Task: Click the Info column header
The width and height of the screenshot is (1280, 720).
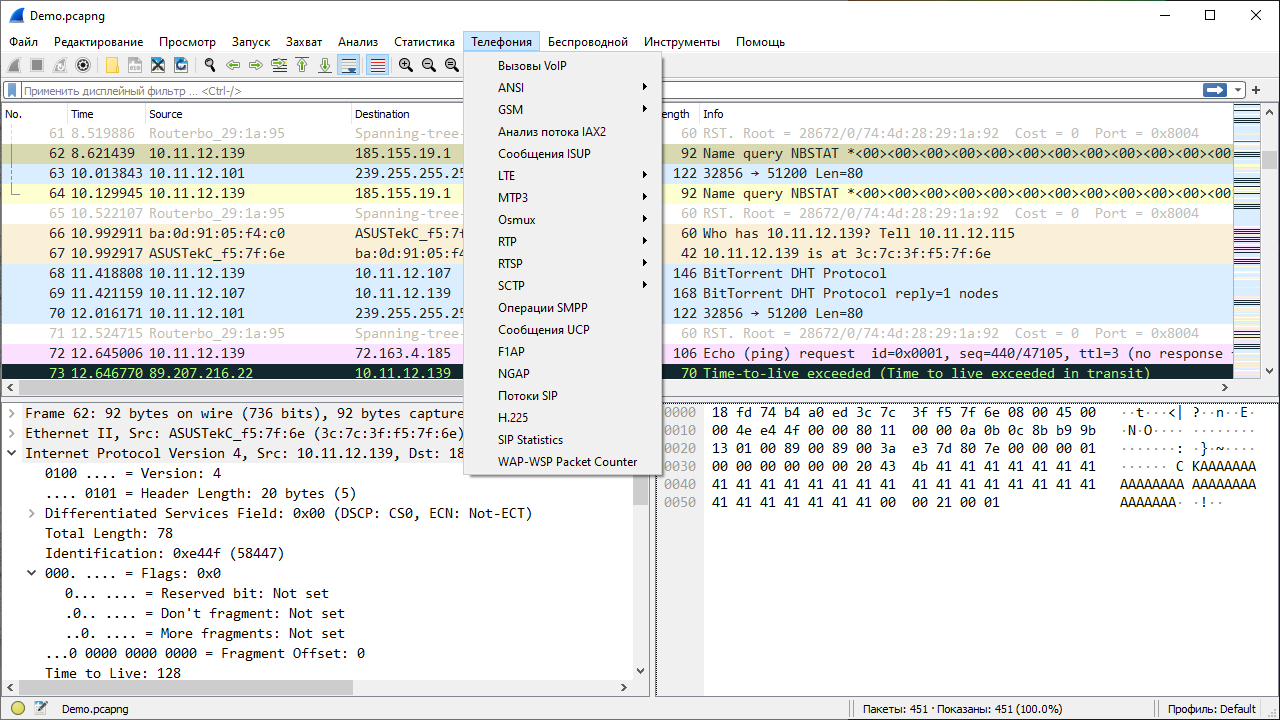Action: 965,114
